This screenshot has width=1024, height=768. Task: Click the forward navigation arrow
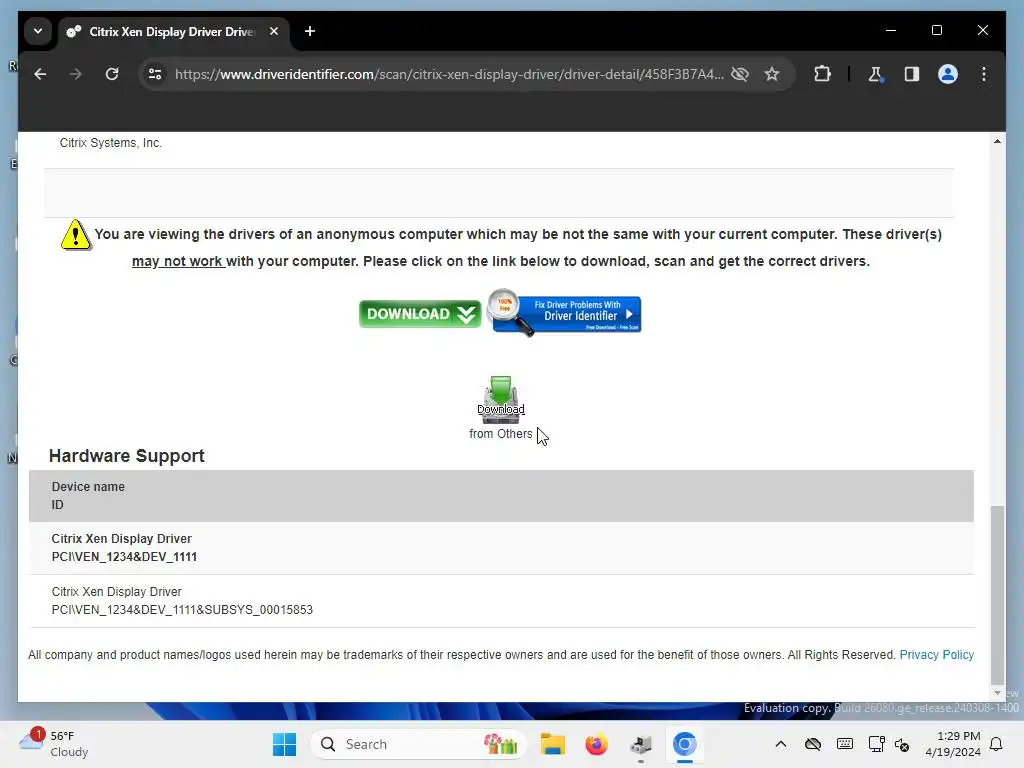76,74
